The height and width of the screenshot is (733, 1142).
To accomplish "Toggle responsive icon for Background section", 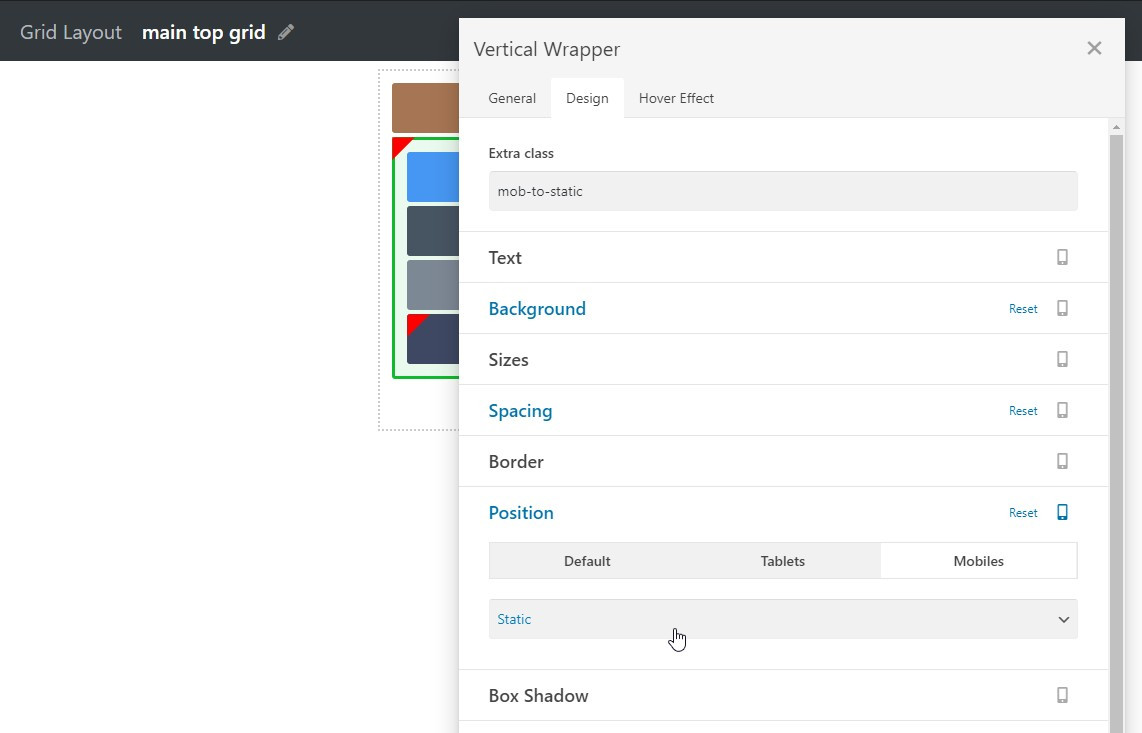I will (x=1063, y=308).
